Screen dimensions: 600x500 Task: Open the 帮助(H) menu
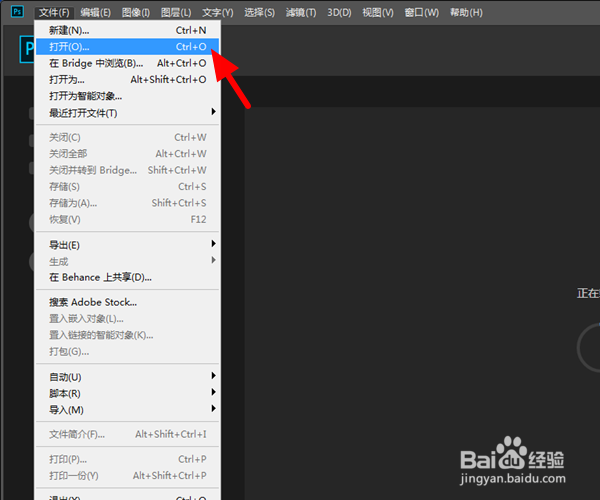click(466, 13)
